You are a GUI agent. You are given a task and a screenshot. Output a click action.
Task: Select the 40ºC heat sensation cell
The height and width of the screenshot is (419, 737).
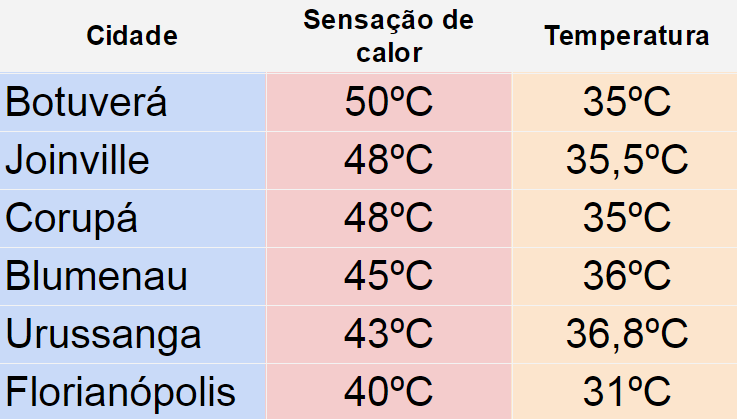coord(389,391)
